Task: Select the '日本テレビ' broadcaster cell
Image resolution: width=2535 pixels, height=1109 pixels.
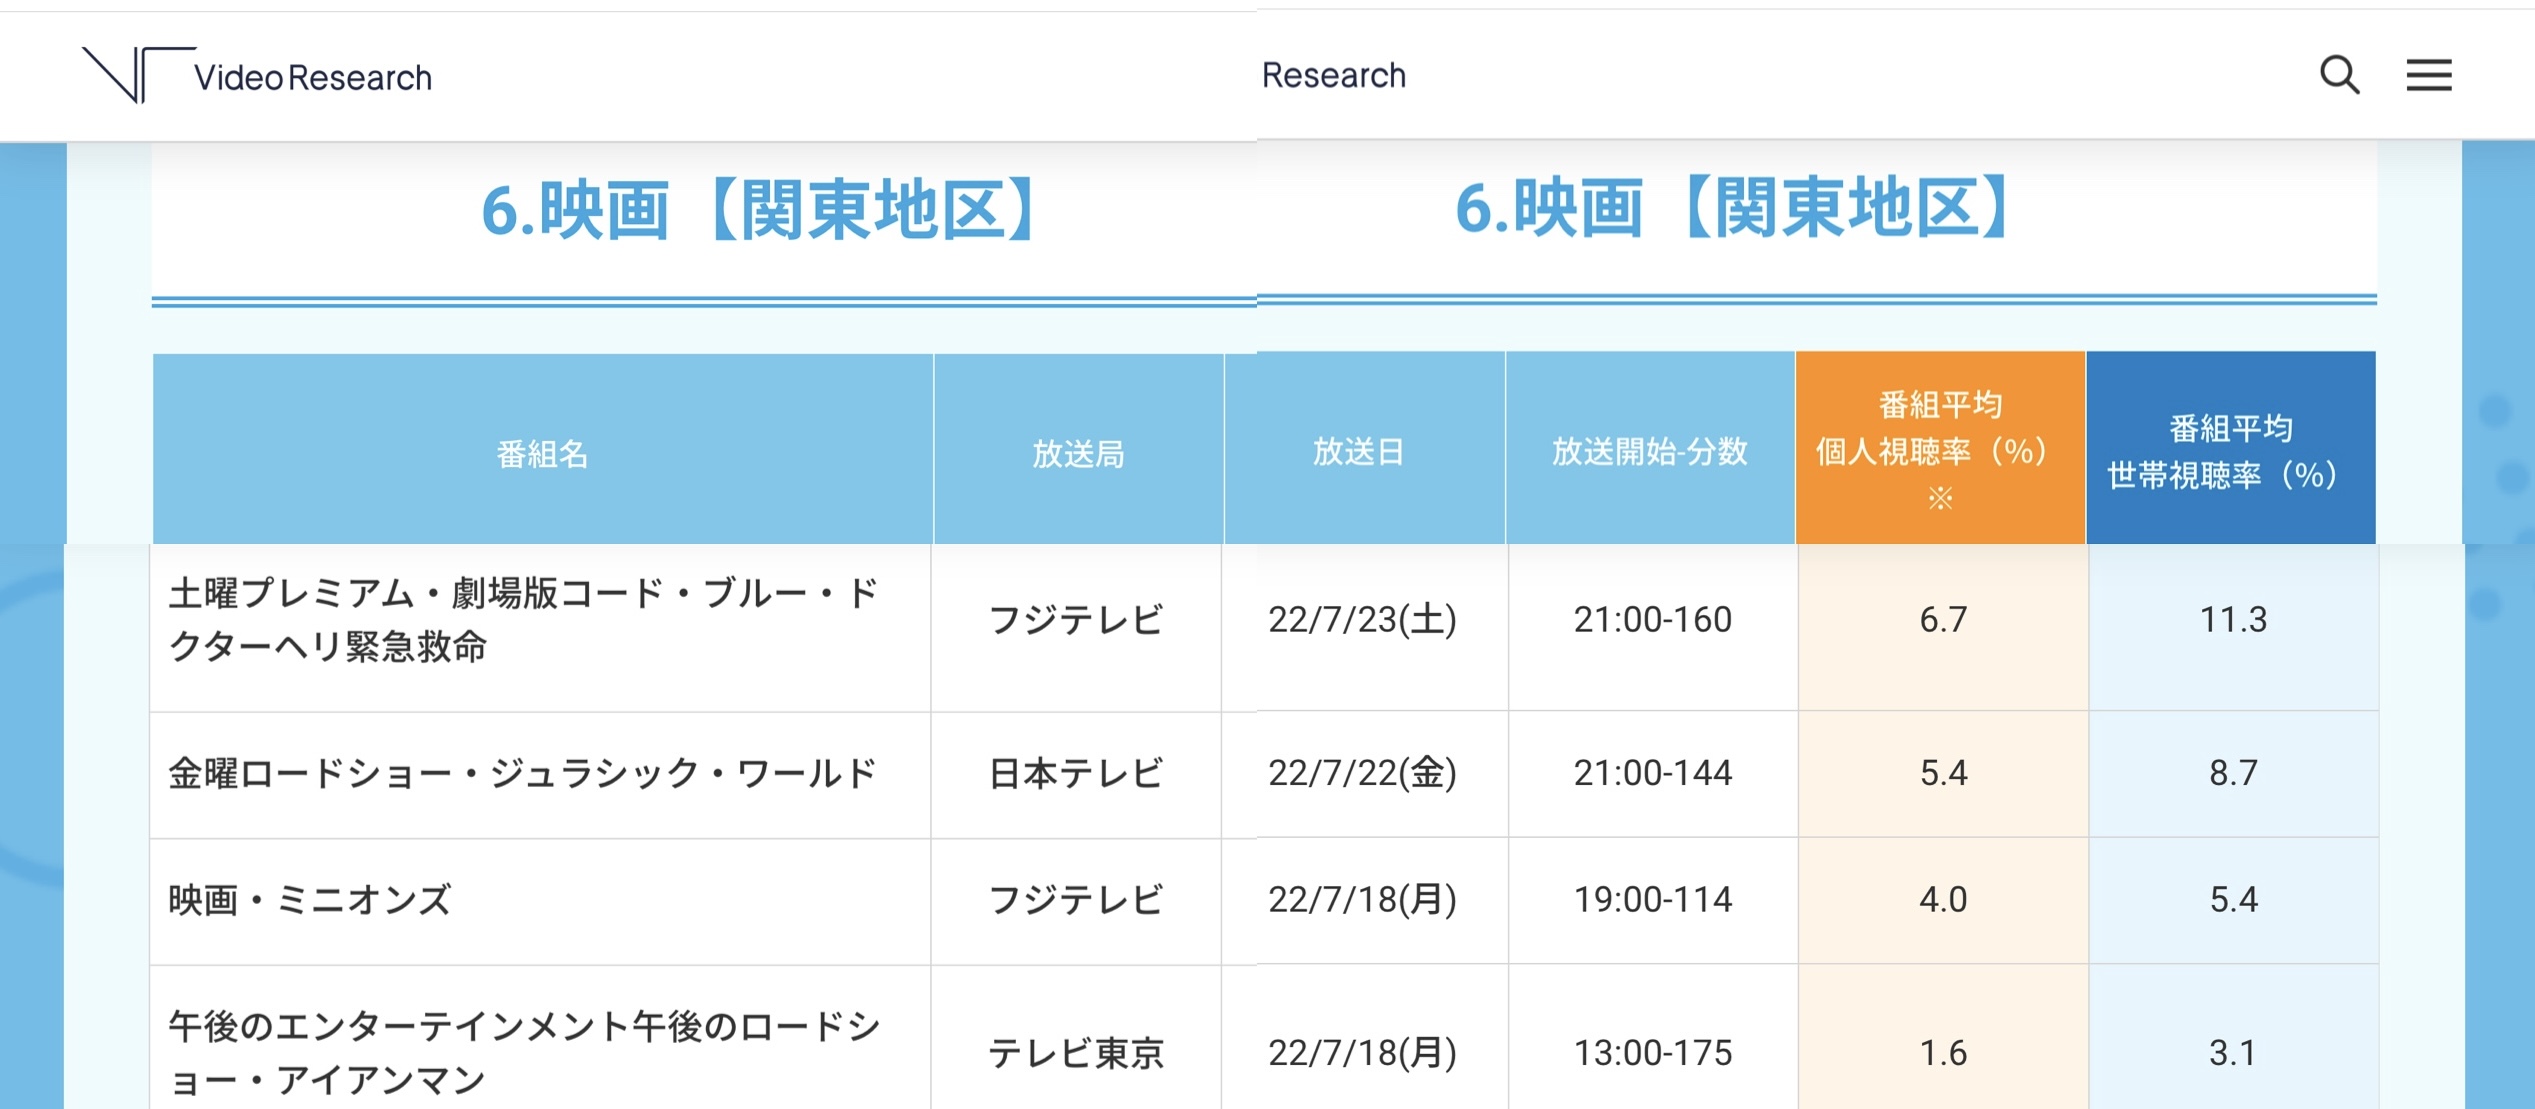Action: [1076, 773]
